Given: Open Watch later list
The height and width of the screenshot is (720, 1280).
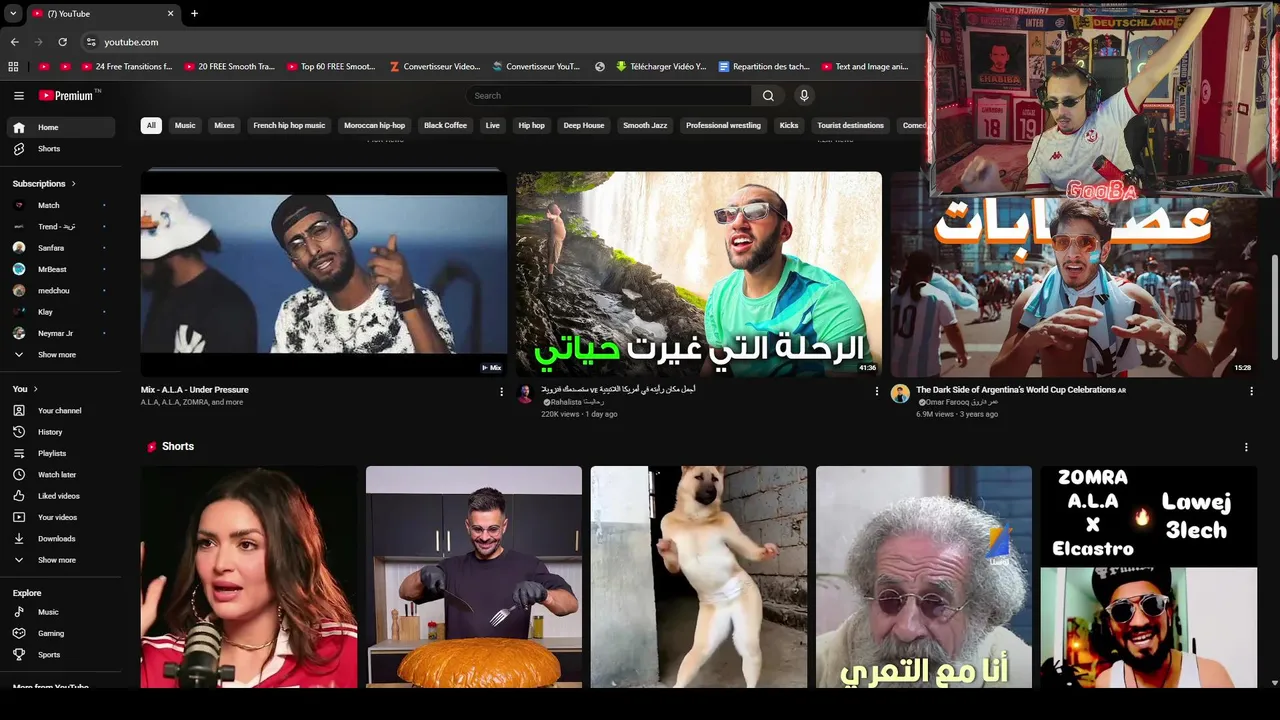Looking at the screenshot, I should [61, 474].
